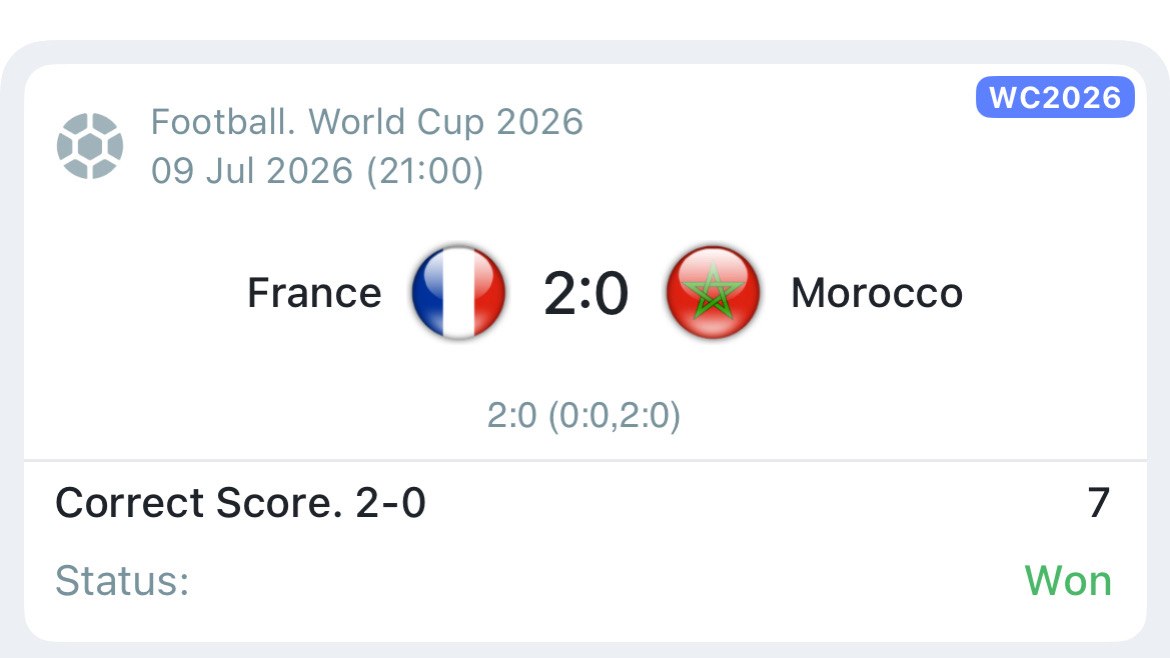
Task: Select the France team name
Action: [314, 292]
